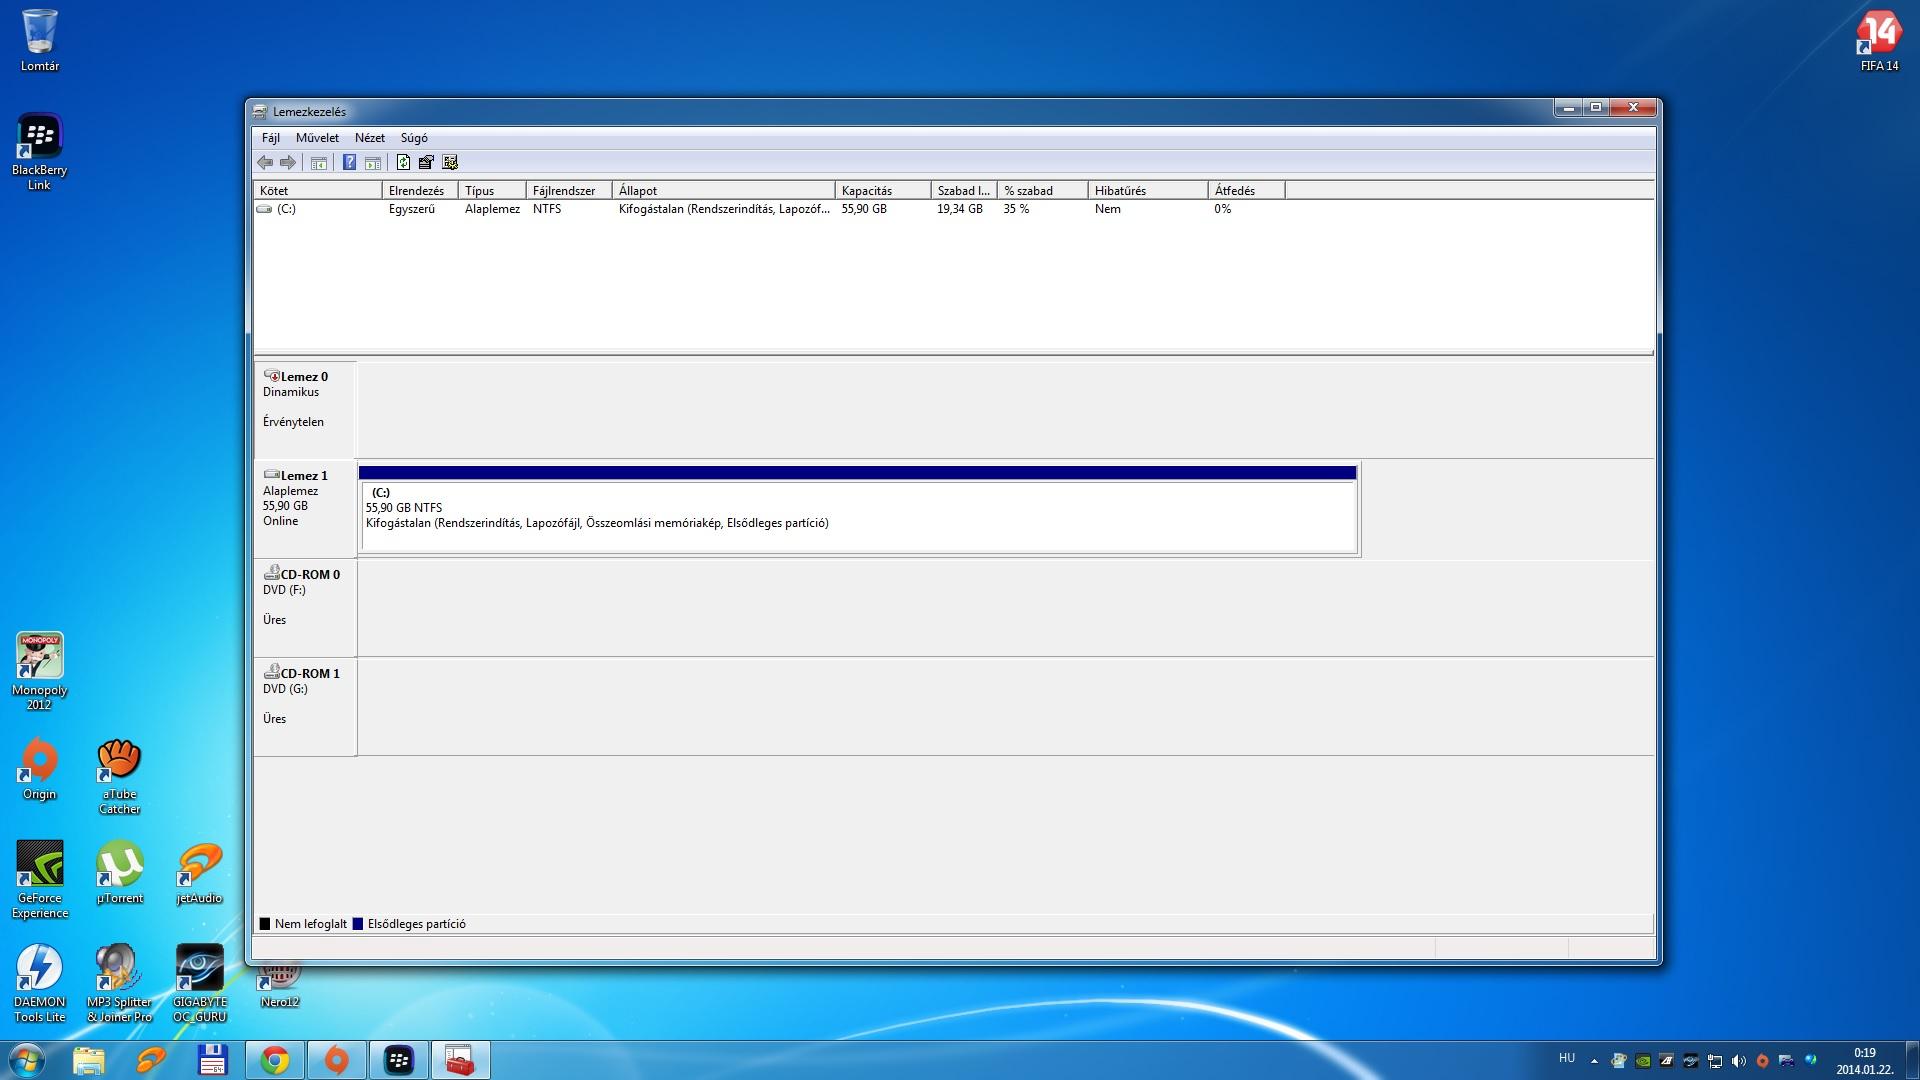Open the Lomtár recycle bin icon

40,41
